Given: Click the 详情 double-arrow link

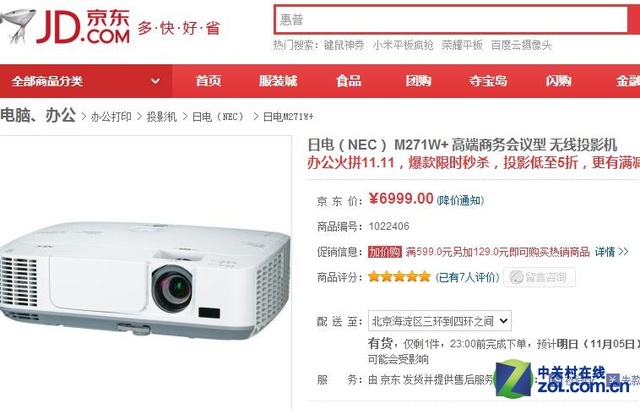Looking at the screenshot, I should pos(611,252).
